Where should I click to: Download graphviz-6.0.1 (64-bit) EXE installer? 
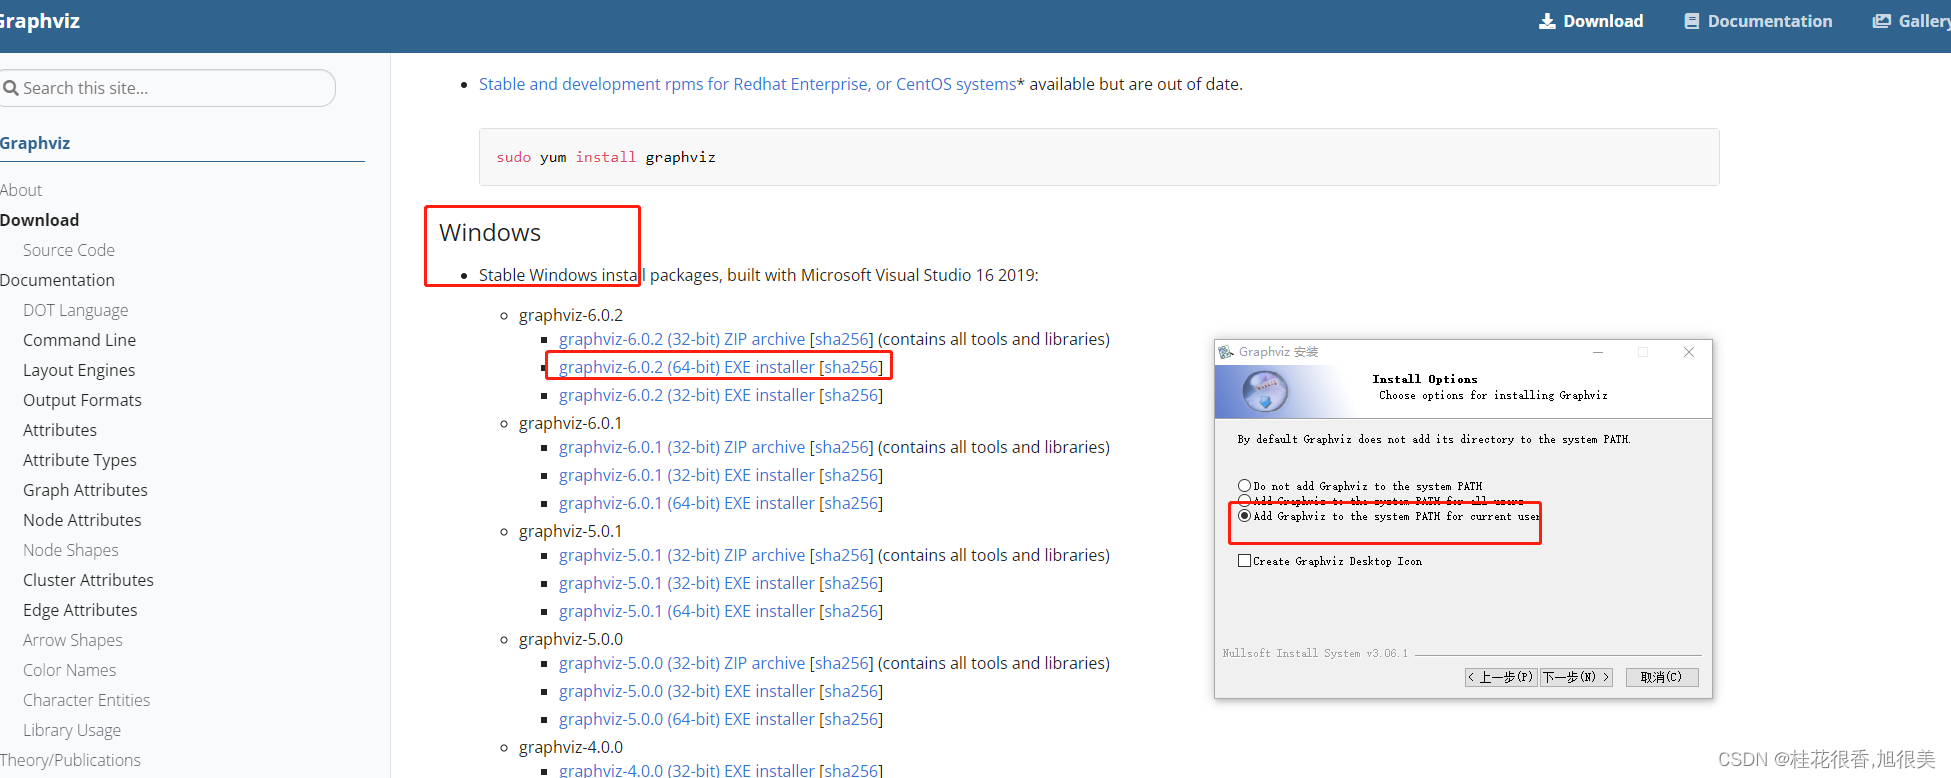(x=687, y=503)
